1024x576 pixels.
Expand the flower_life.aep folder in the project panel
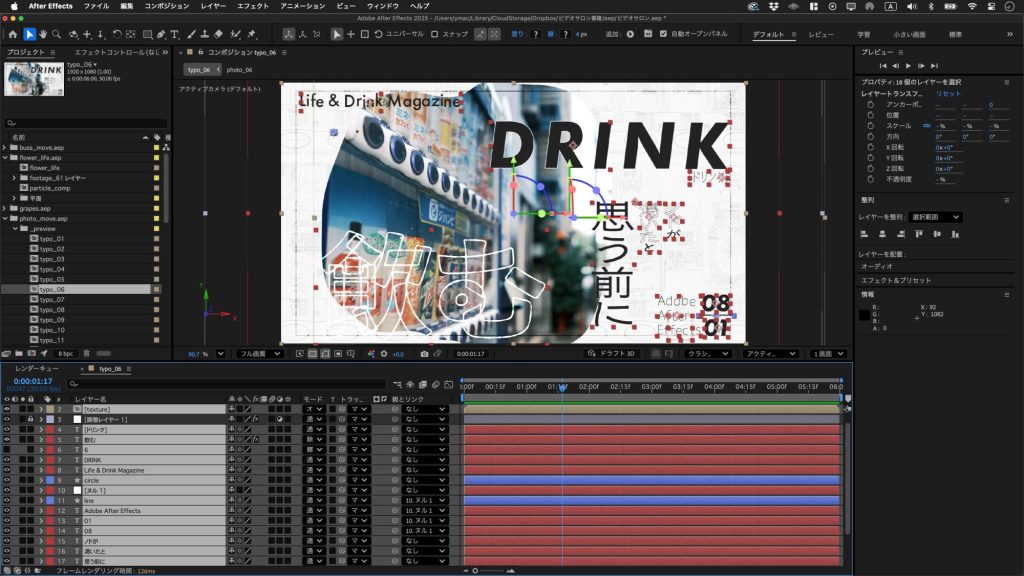point(5,157)
